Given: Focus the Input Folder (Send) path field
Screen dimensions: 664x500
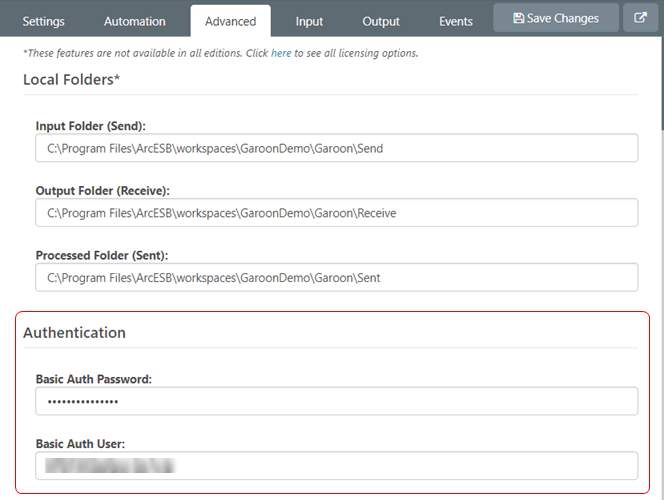Looking at the screenshot, I should pos(336,148).
